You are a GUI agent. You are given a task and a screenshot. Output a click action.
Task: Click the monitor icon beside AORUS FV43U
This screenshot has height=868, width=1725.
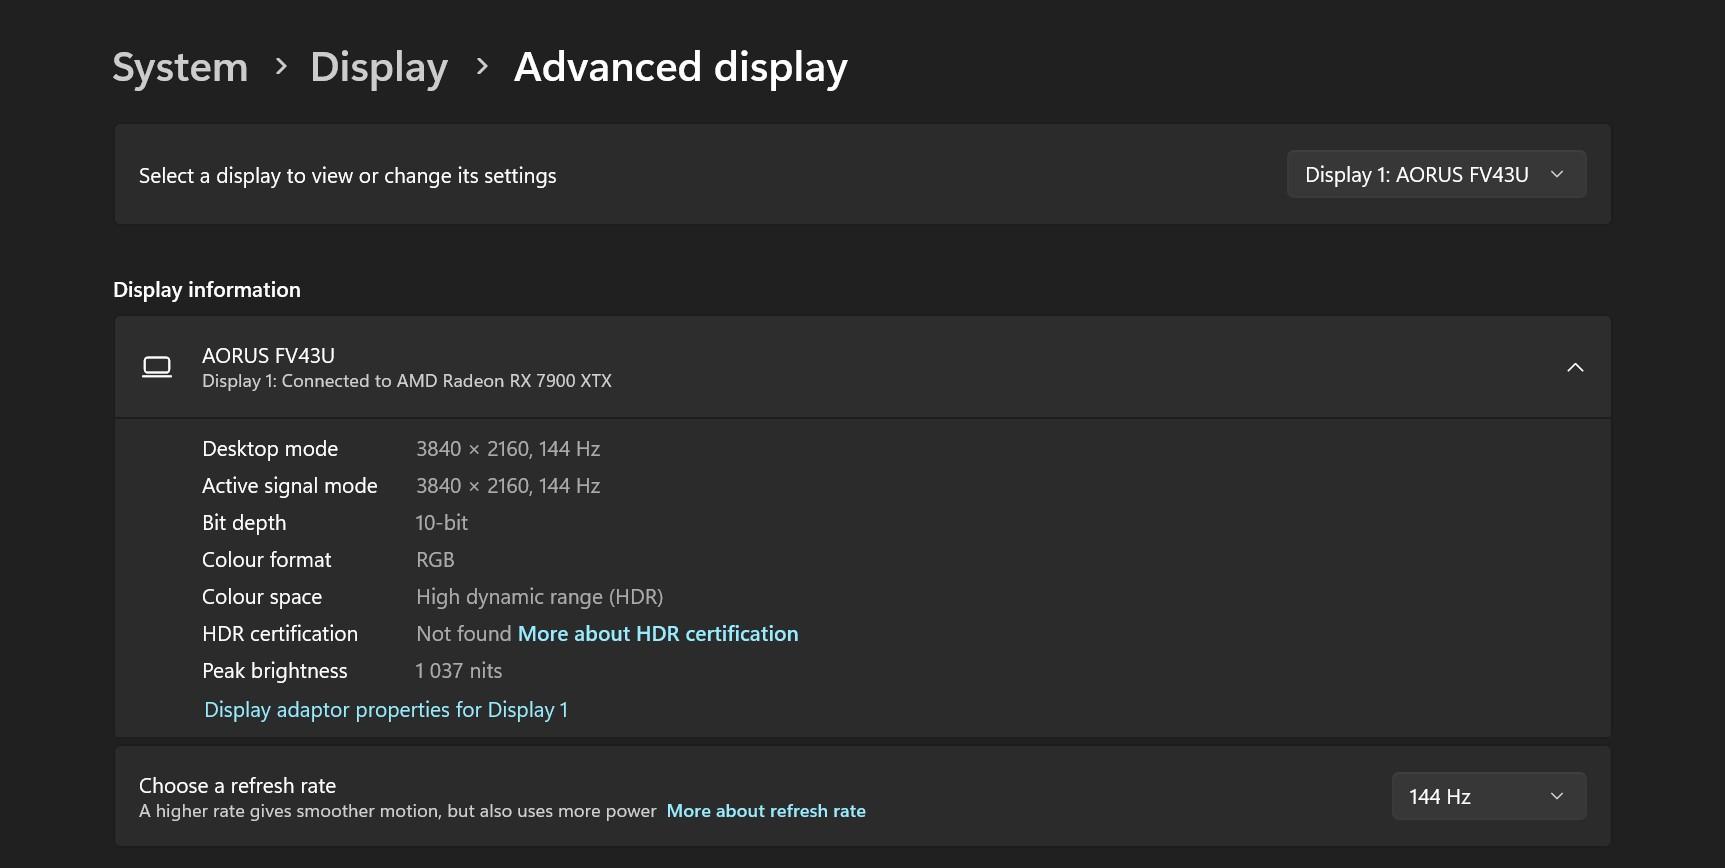157,367
